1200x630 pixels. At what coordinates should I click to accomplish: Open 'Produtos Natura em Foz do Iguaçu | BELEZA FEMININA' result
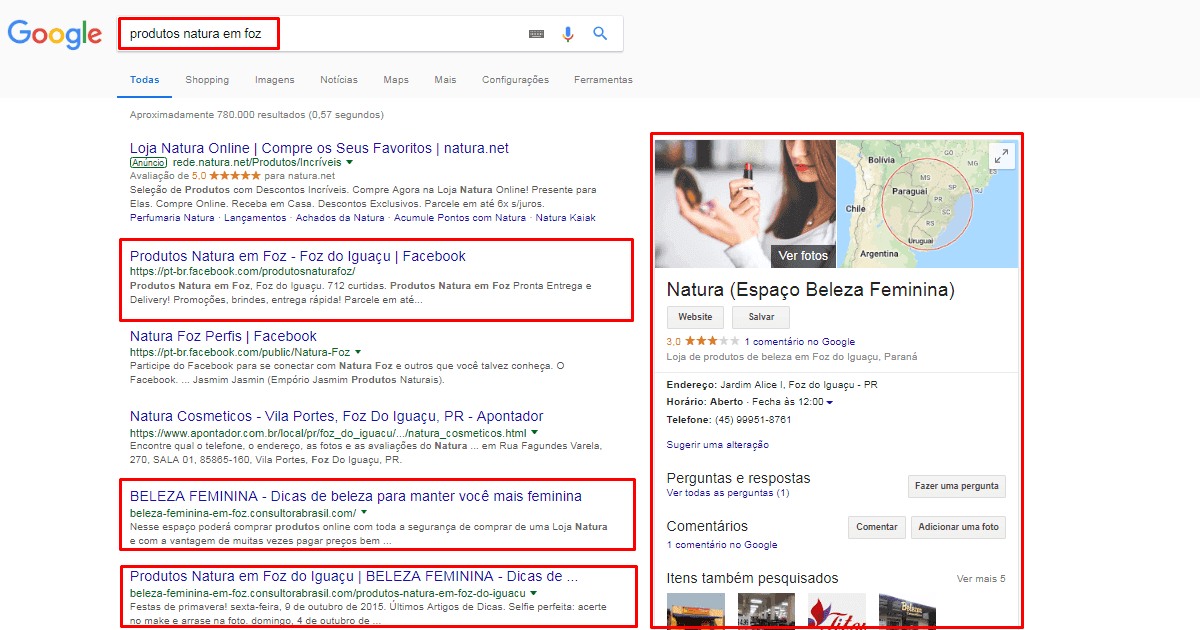(354, 576)
